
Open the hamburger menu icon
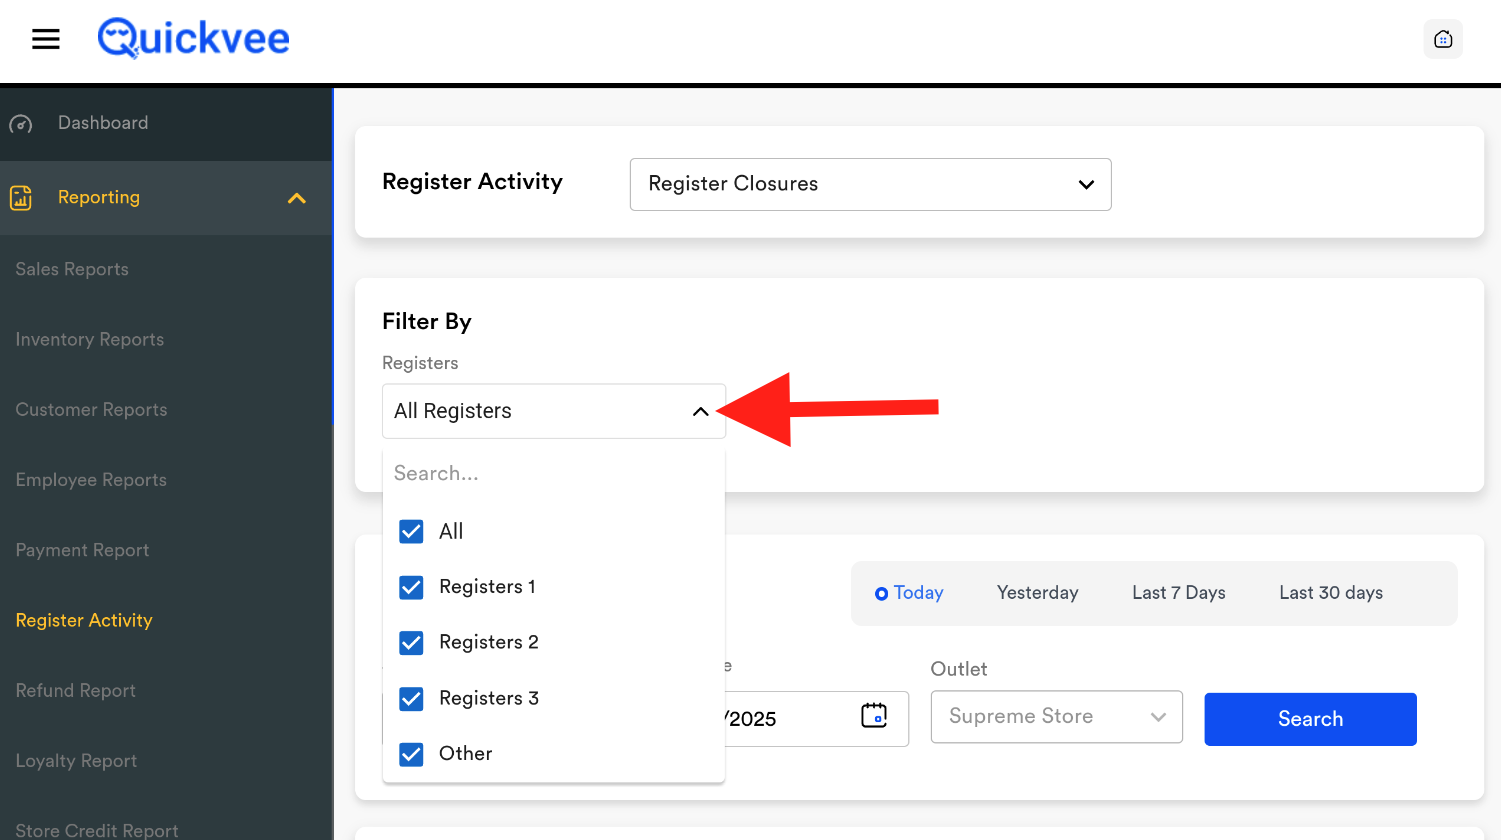tap(46, 39)
